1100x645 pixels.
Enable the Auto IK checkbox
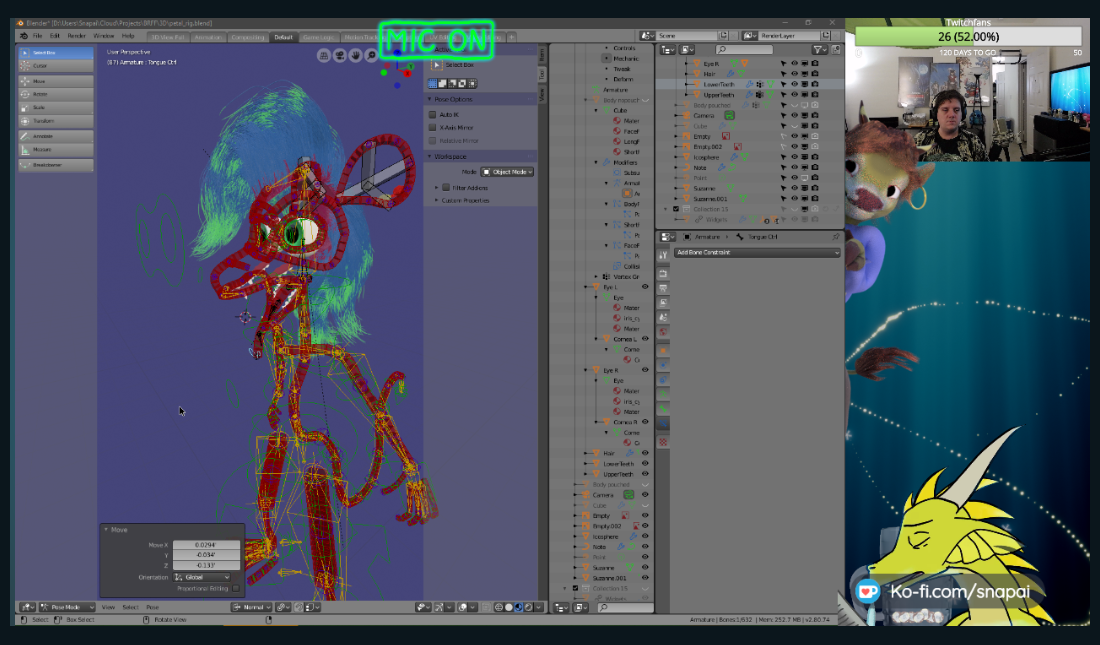(x=432, y=114)
